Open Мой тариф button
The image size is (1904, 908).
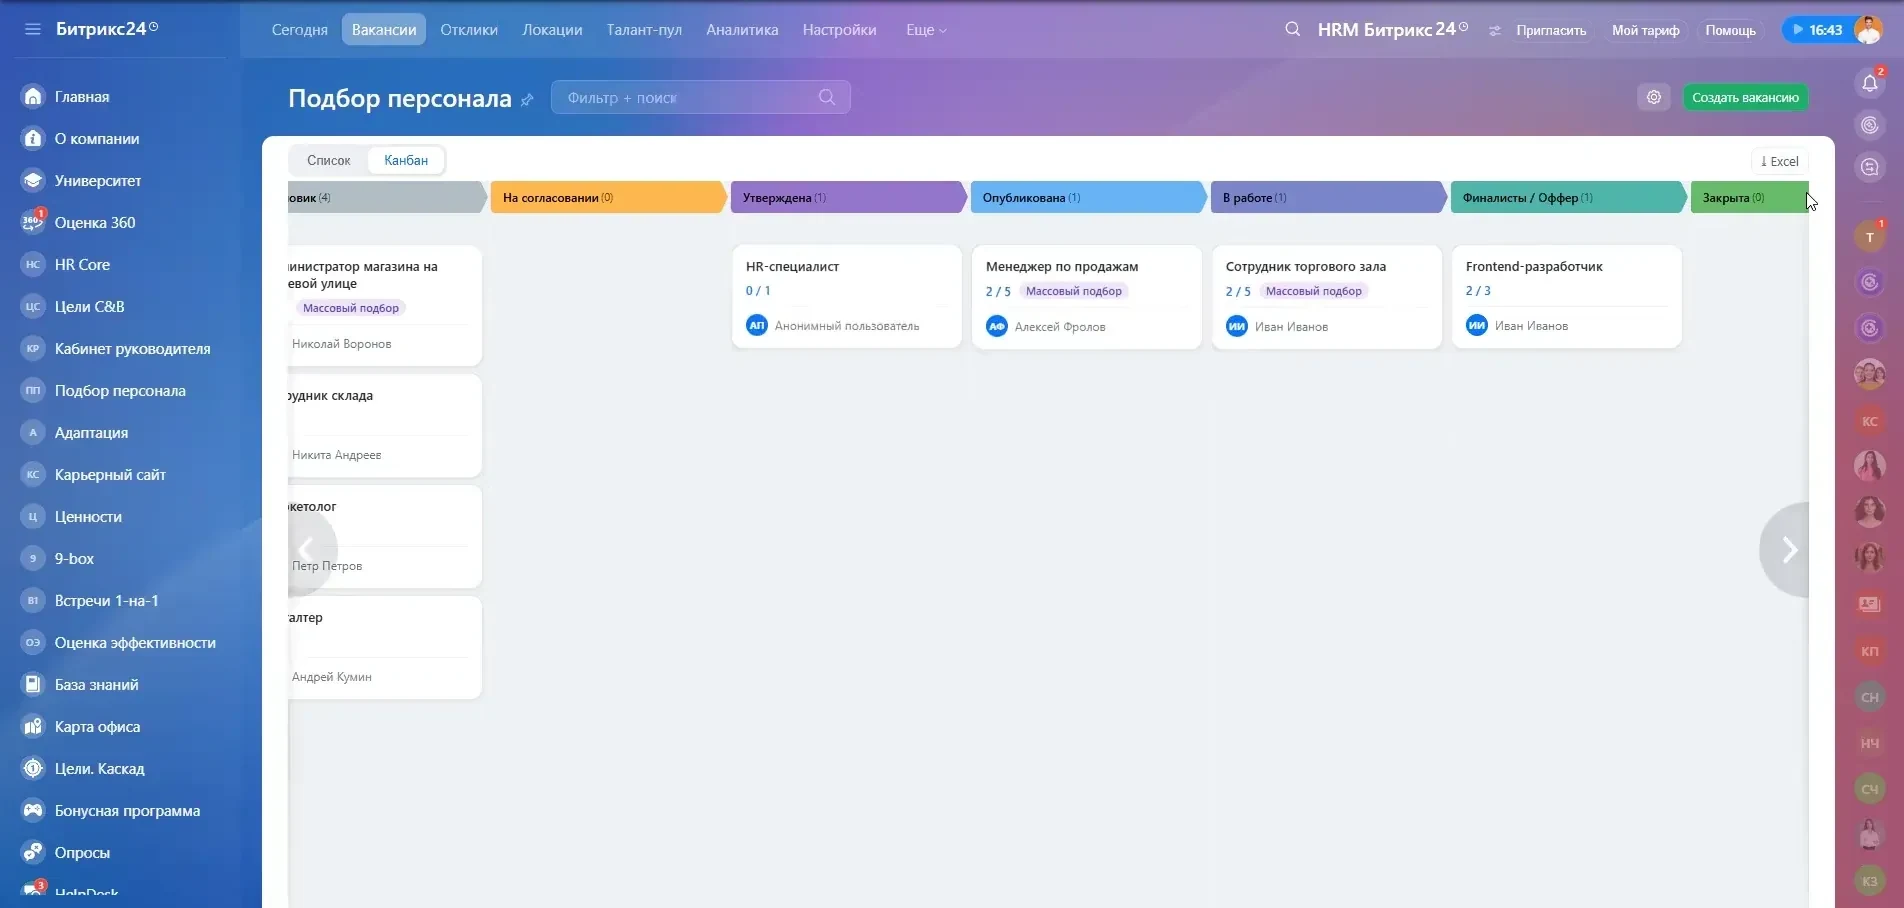coord(1645,30)
